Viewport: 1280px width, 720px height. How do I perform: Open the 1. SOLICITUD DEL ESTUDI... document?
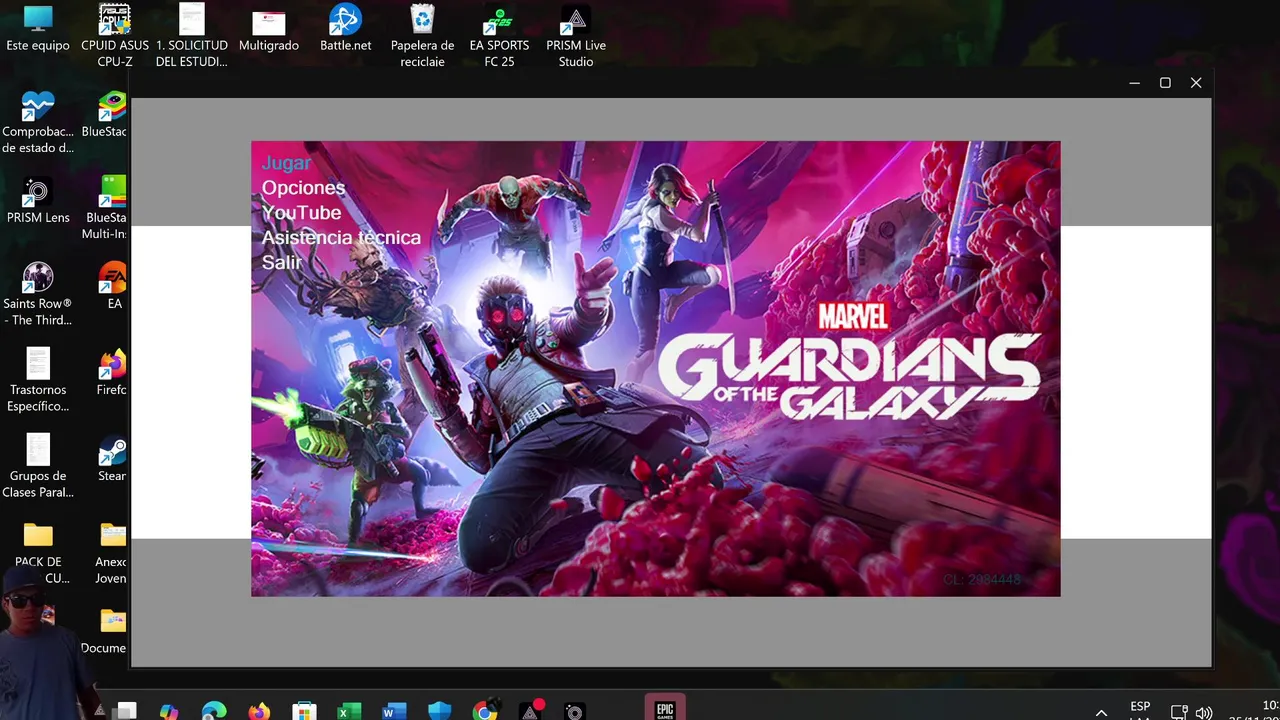pyautogui.click(x=192, y=35)
